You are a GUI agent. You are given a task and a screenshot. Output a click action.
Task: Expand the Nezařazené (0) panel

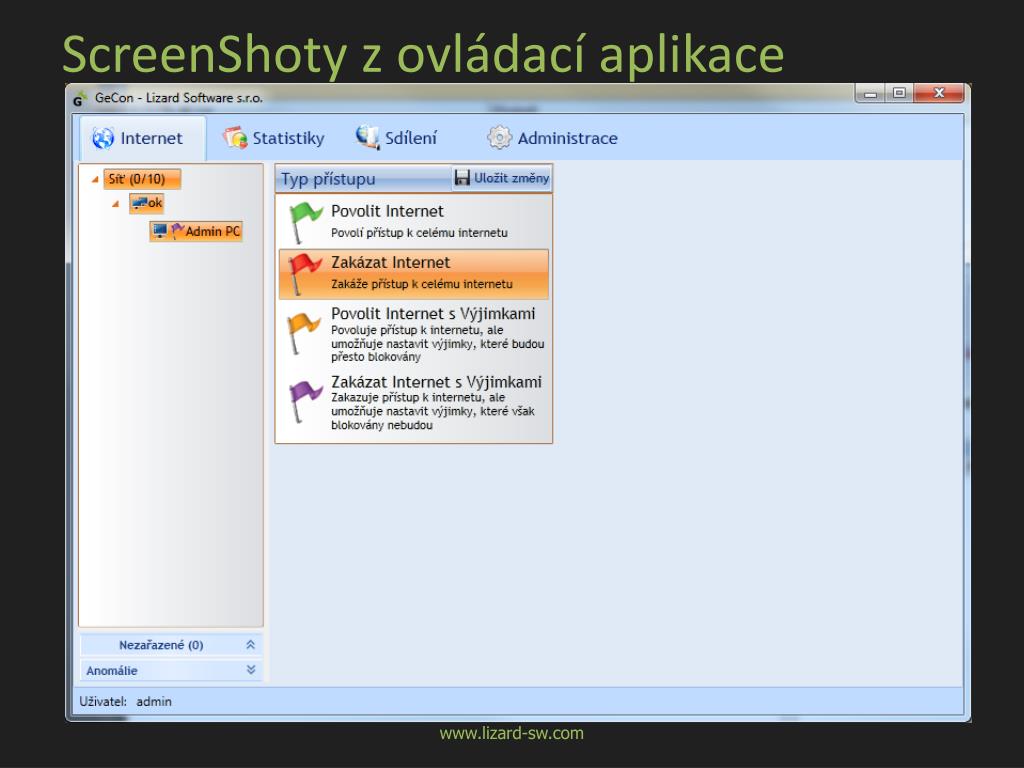[x=171, y=645]
